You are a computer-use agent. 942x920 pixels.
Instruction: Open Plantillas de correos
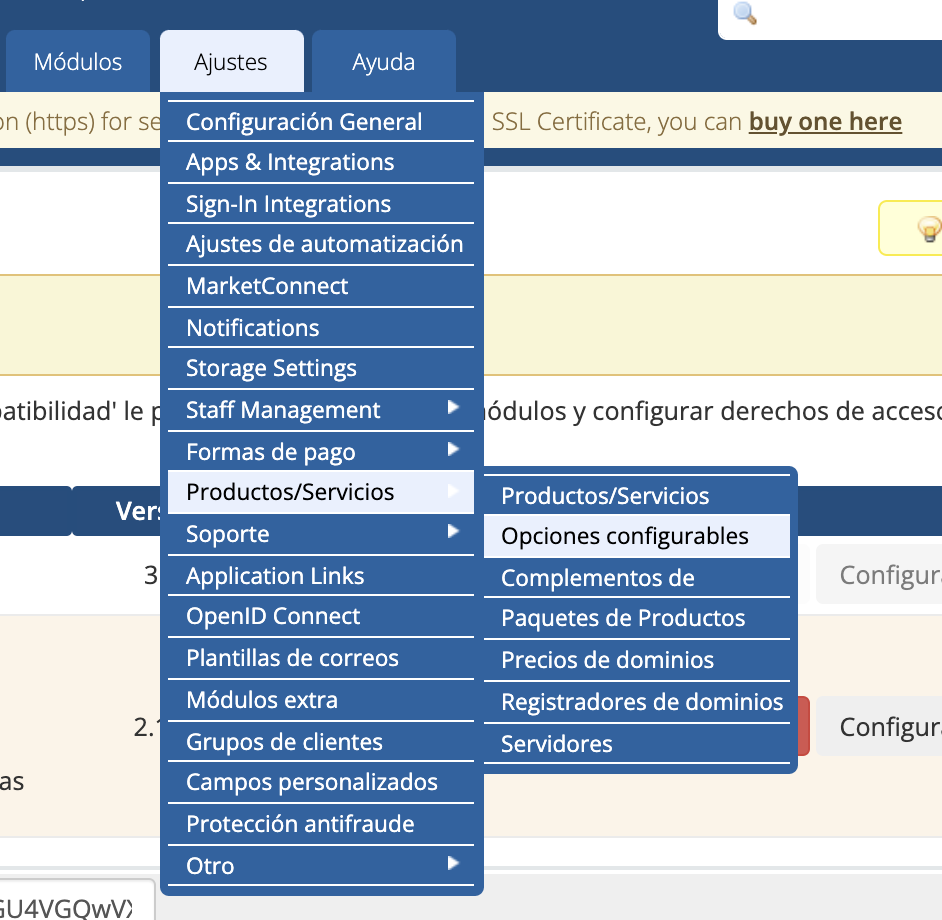(x=321, y=659)
